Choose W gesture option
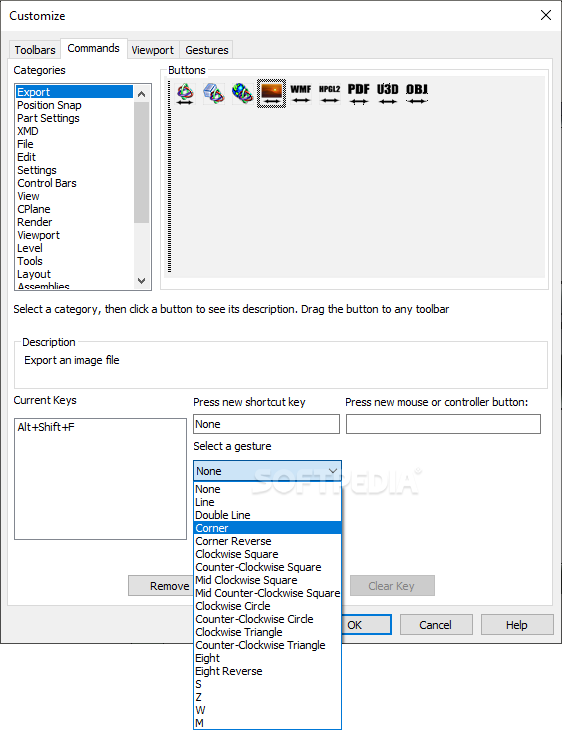 267,710
